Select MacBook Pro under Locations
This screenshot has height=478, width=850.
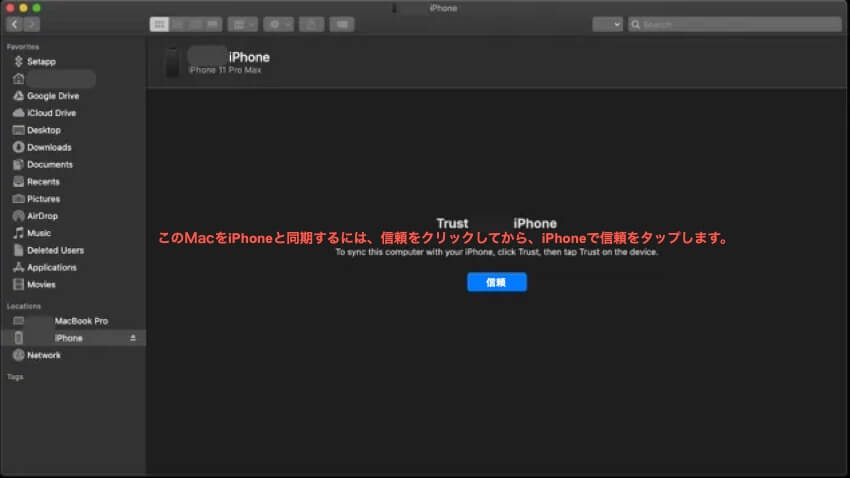[x=81, y=321]
